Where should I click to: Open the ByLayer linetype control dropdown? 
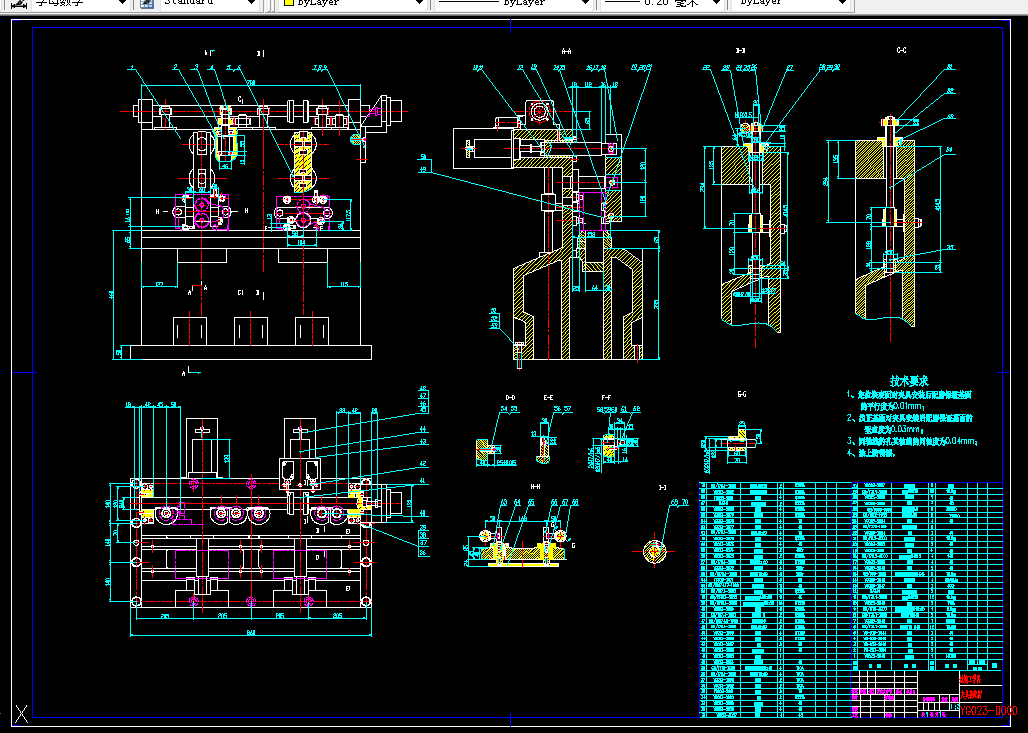(513, 3)
